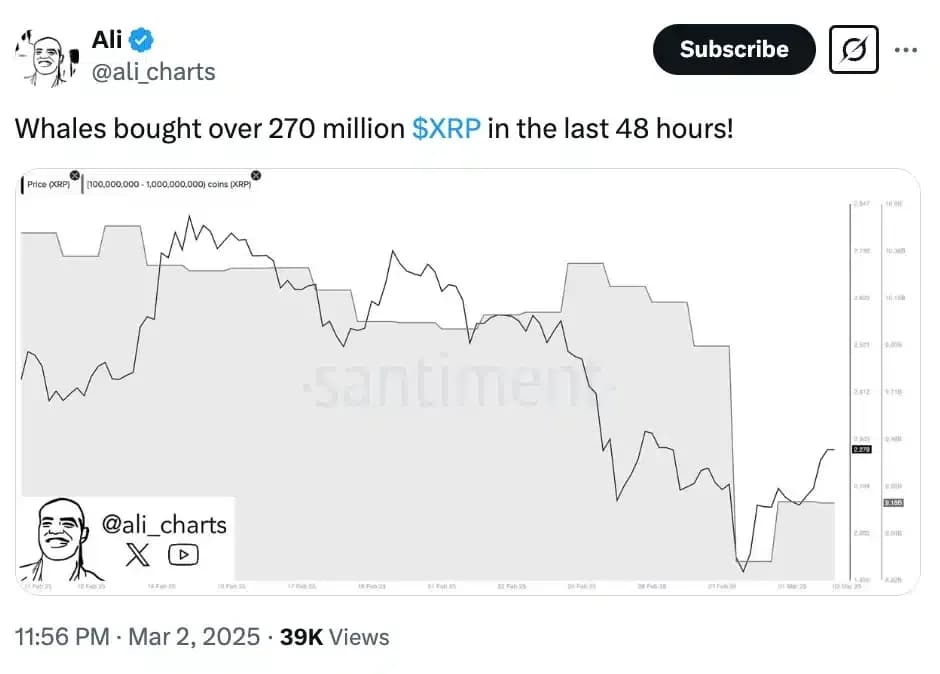Click the YouTube icon in chart watermark

[x=183, y=555]
